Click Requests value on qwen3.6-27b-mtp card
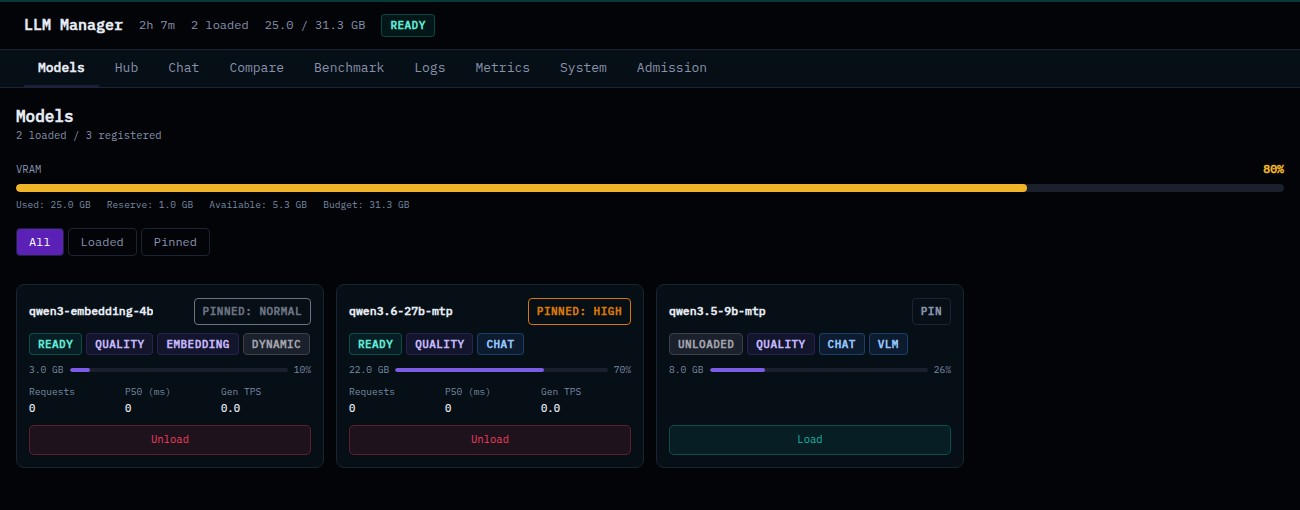 point(353,408)
